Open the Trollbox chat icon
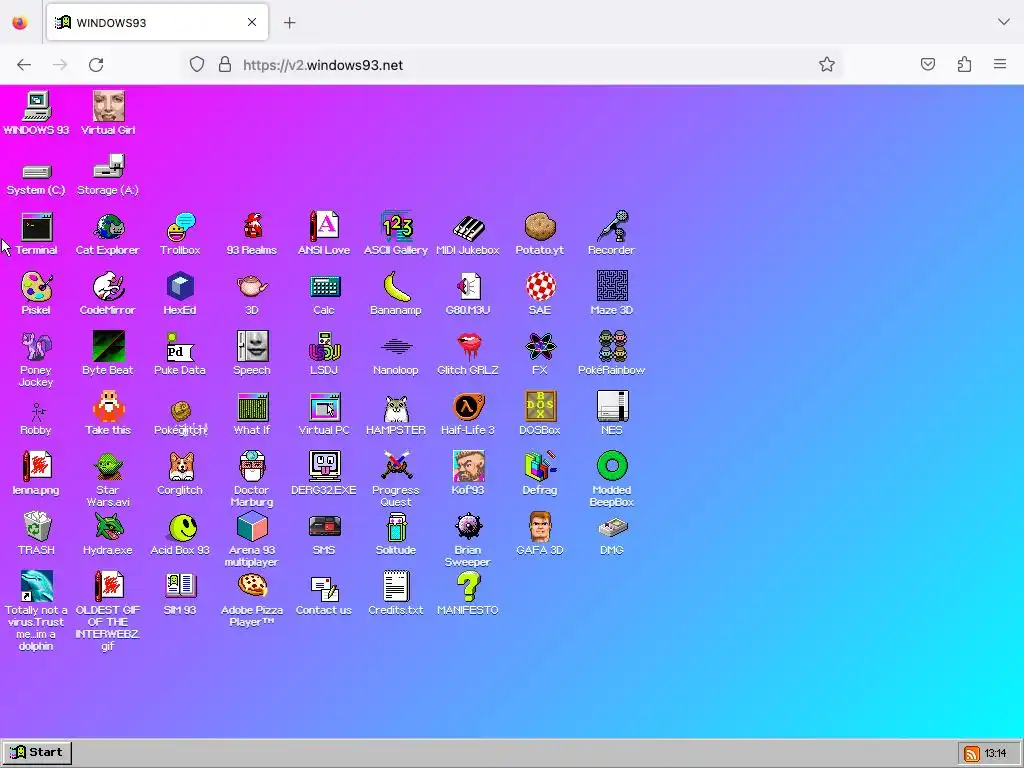 tap(180, 228)
